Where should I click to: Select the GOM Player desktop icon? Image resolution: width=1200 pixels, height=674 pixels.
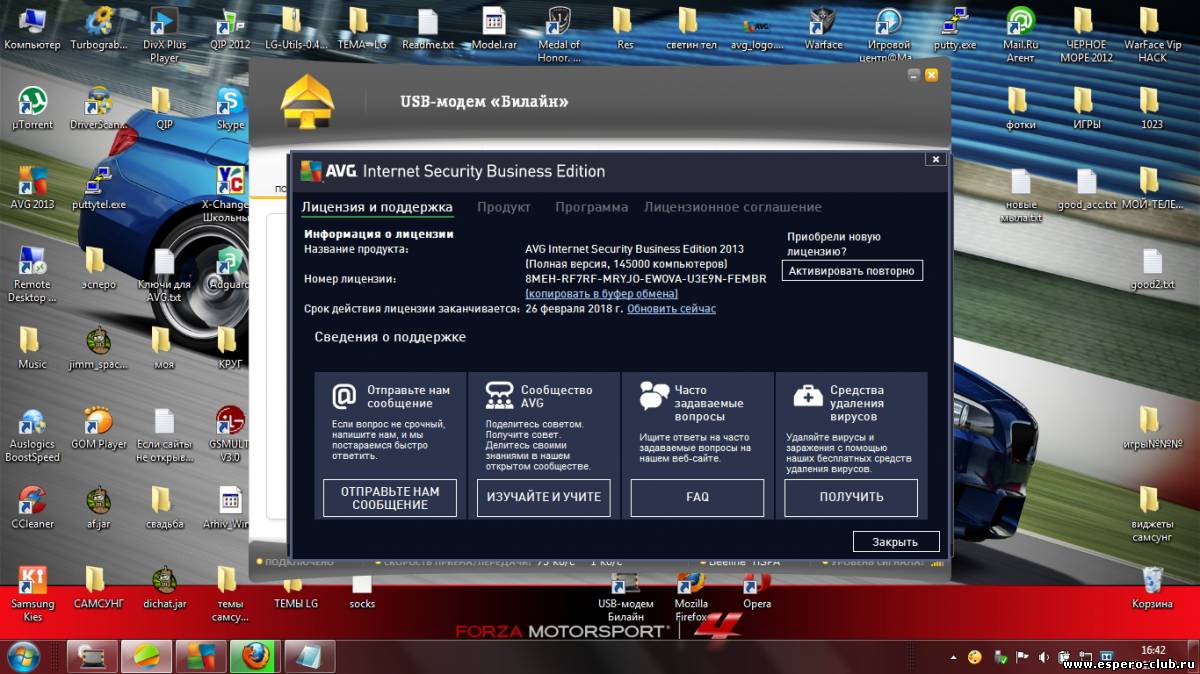[98, 428]
